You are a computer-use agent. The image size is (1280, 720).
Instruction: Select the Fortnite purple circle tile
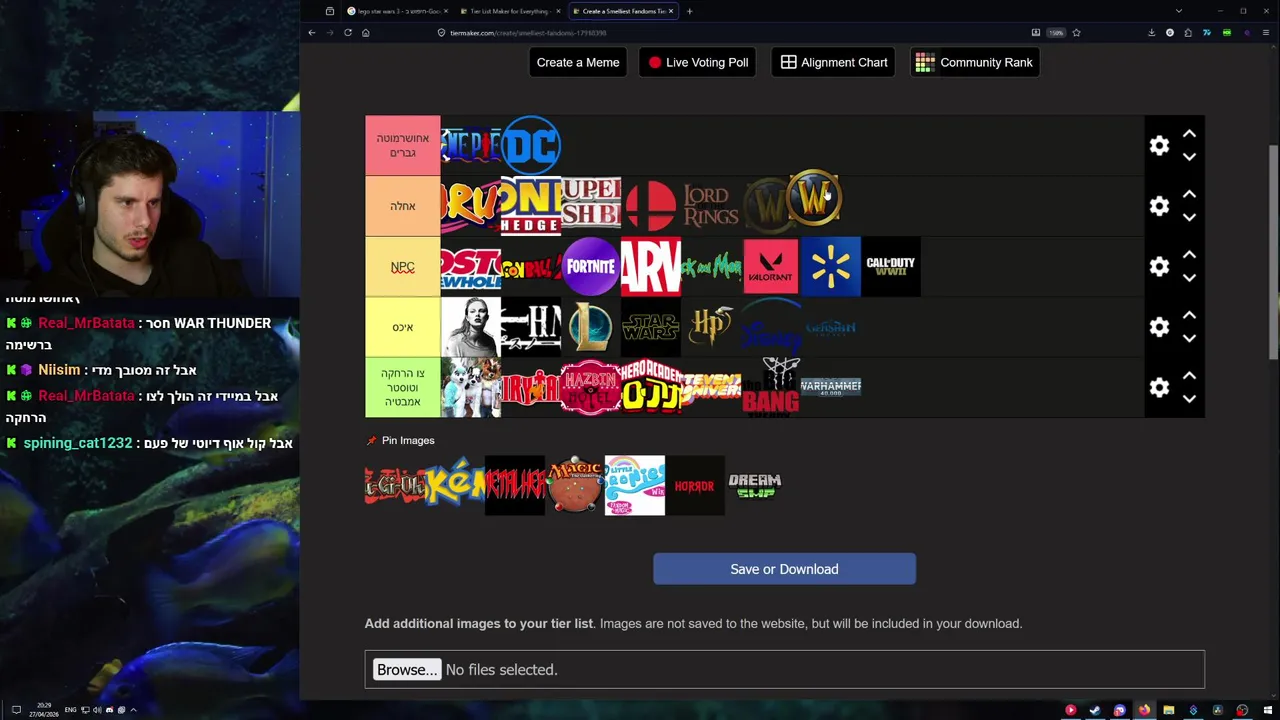pos(591,267)
